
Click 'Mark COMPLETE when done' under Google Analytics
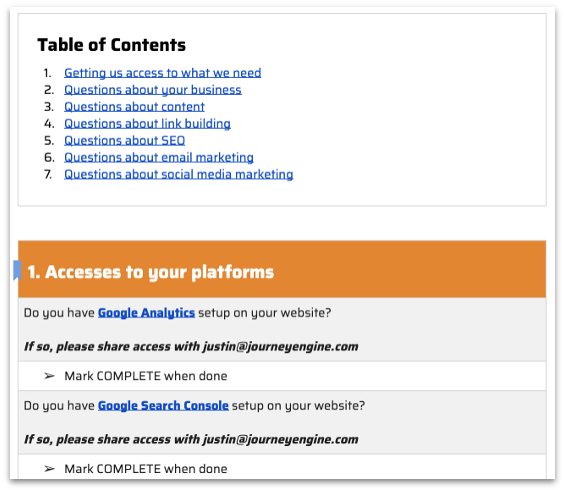(146, 376)
